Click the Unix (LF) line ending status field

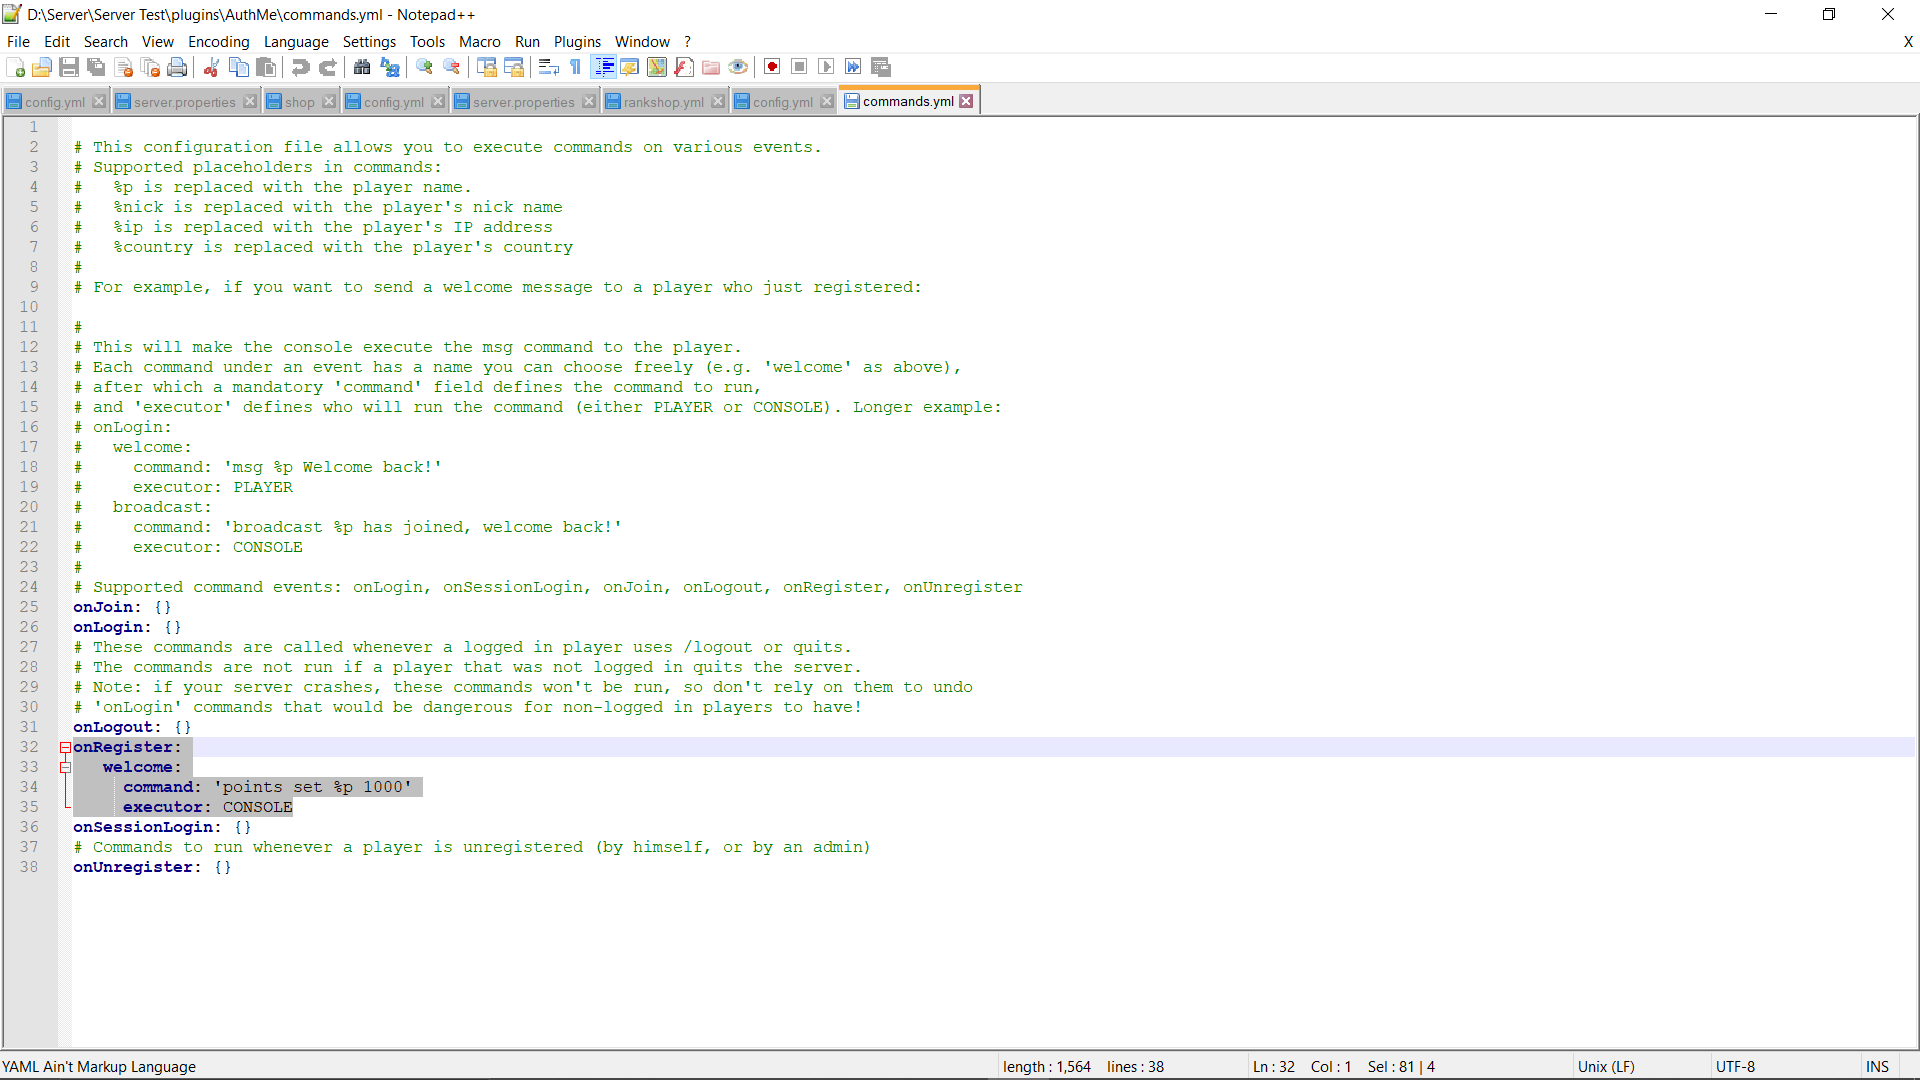(x=1606, y=1066)
